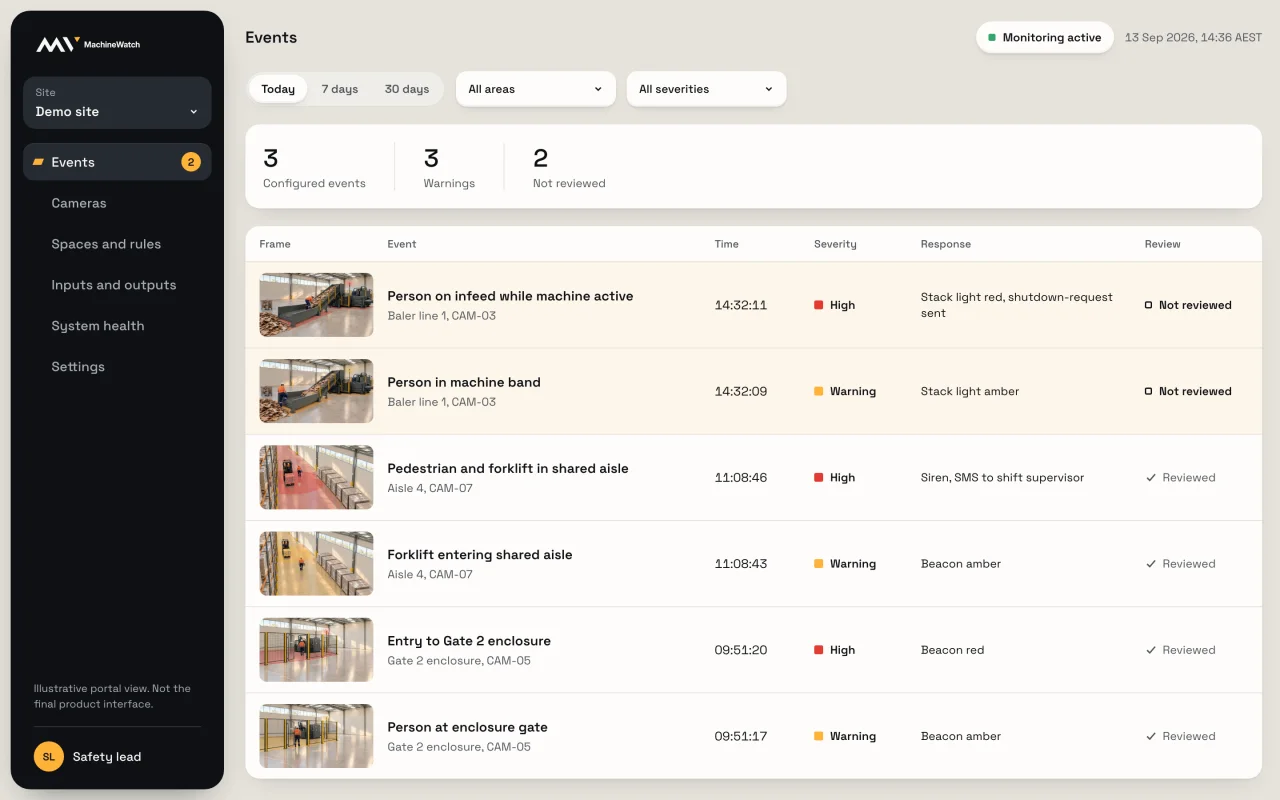Open Spaces and rules

tap(117, 244)
